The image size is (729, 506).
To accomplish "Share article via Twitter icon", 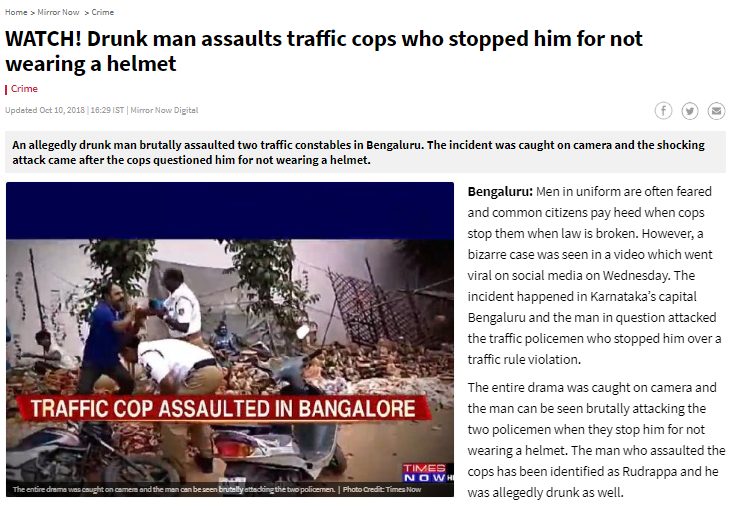I will tap(690, 111).
